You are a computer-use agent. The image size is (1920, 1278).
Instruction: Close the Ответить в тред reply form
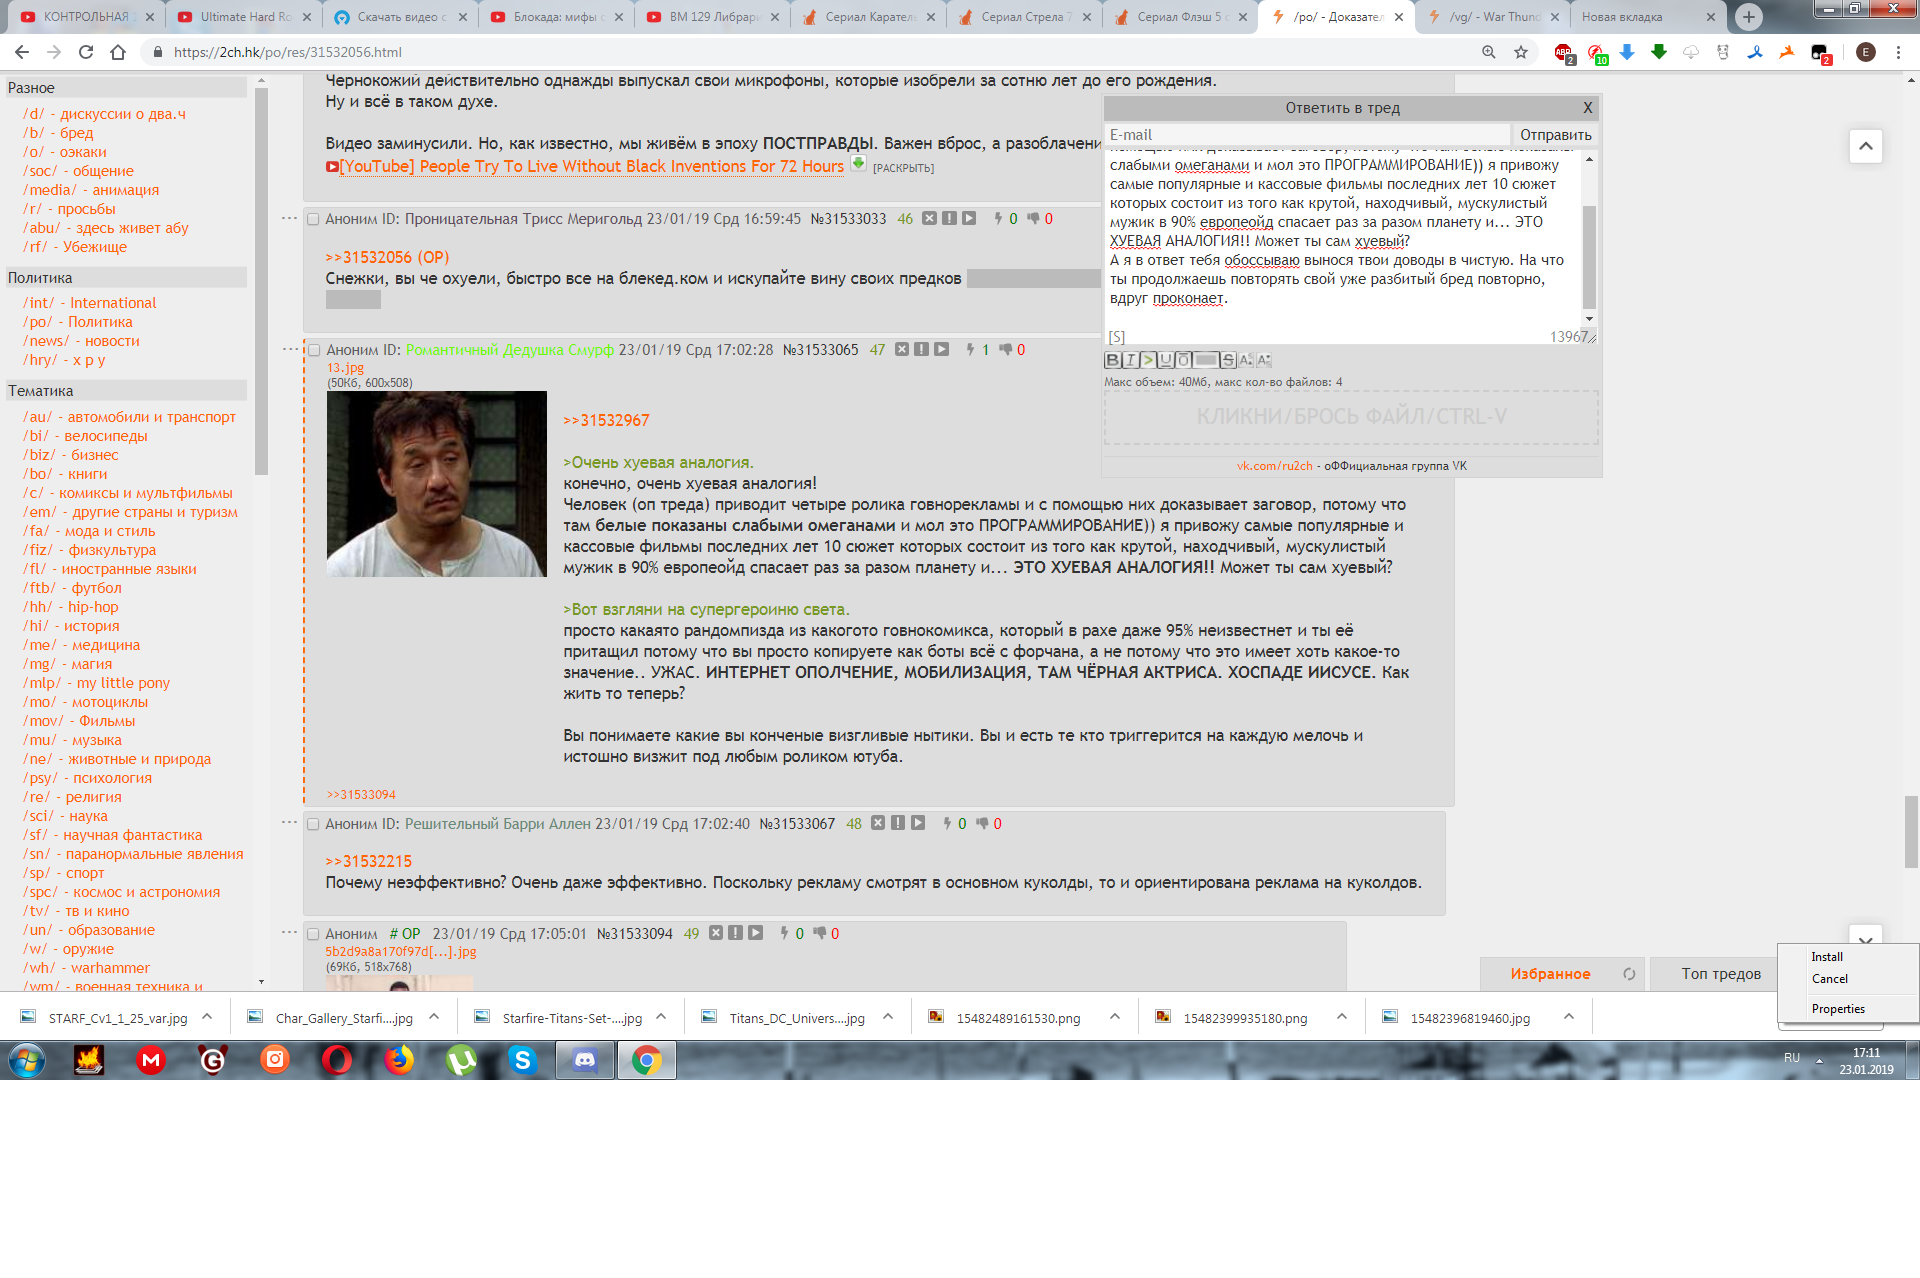[x=1587, y=108]
